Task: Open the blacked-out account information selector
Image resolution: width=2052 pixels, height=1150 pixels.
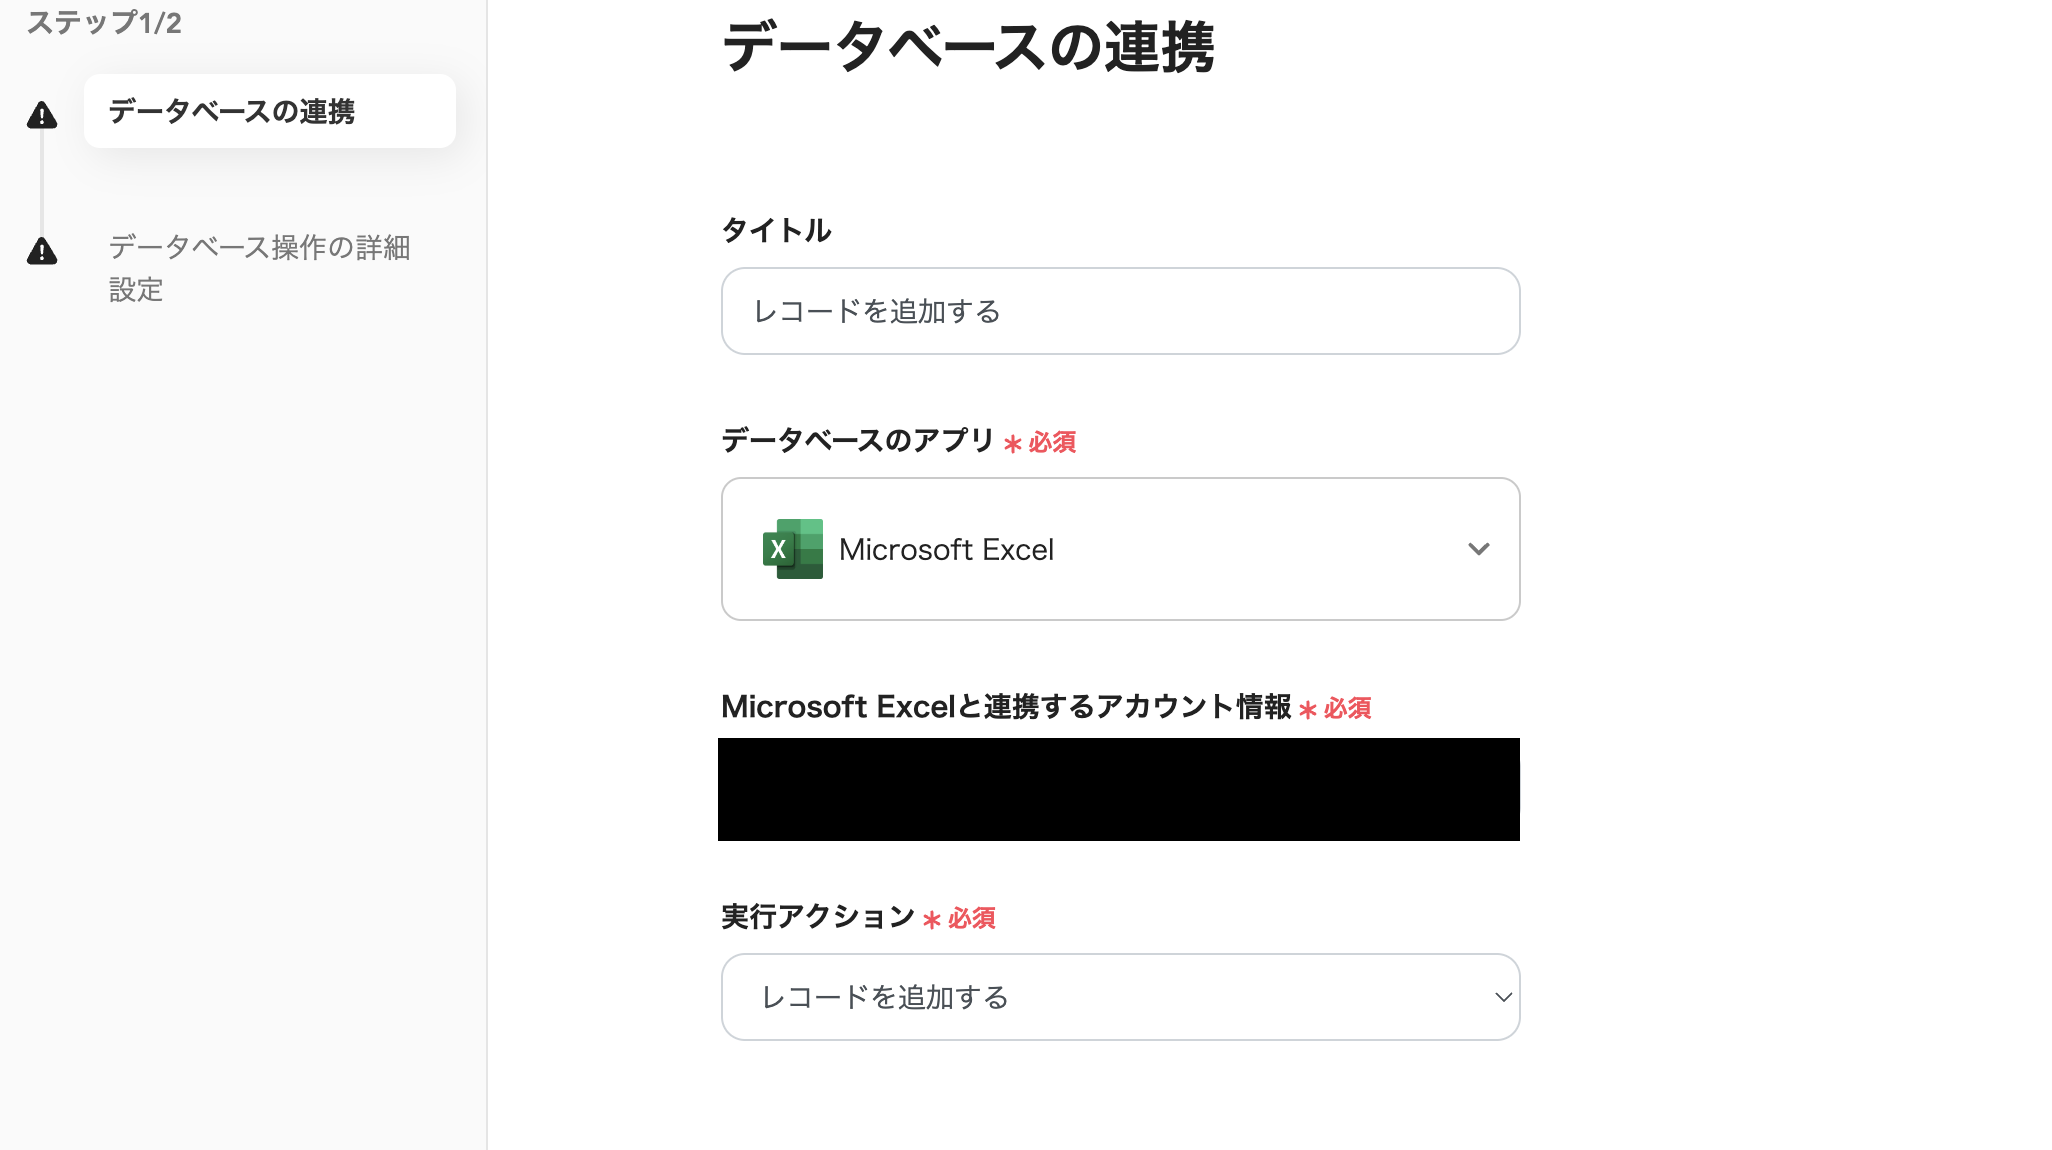Action: pyautogui.click(x=1118, y=789)
